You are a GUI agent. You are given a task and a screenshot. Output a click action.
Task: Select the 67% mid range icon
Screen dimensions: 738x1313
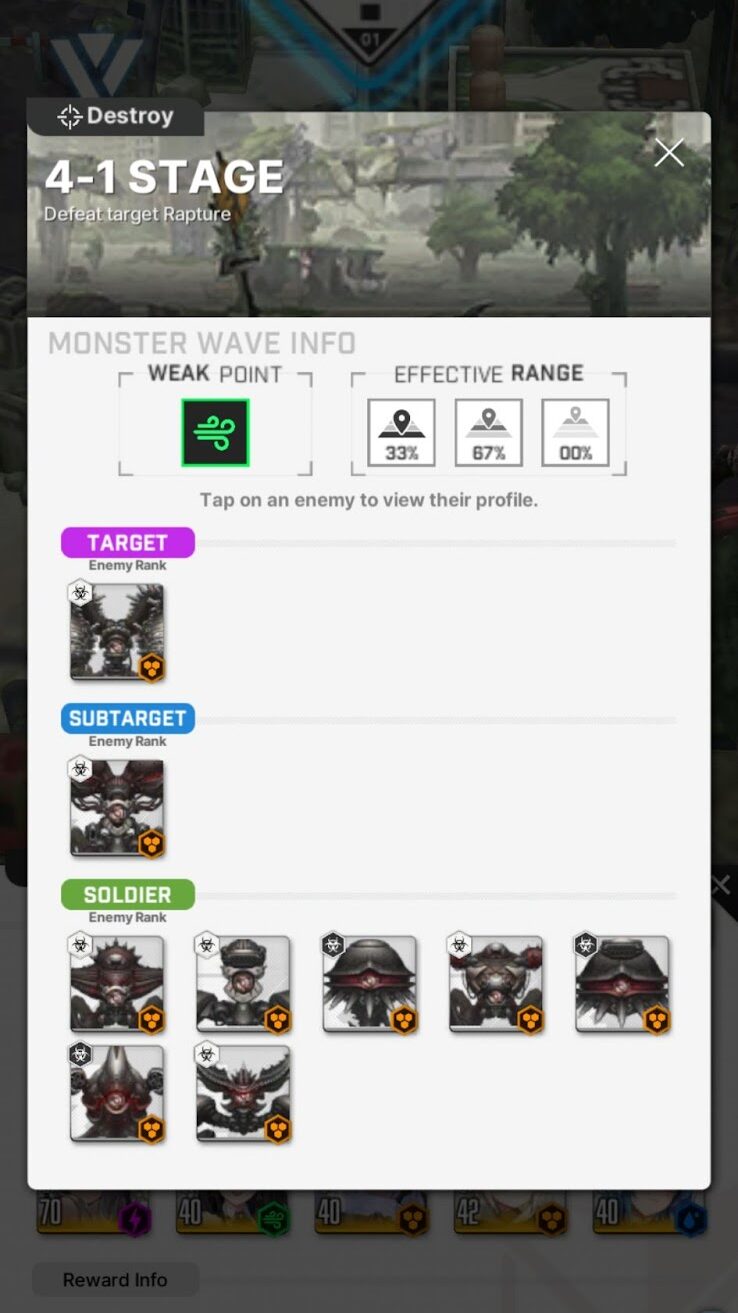[489, 432]
